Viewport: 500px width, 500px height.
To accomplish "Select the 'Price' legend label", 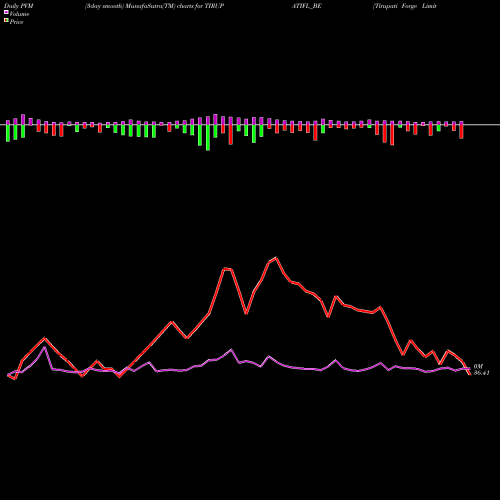I will 16,22.
